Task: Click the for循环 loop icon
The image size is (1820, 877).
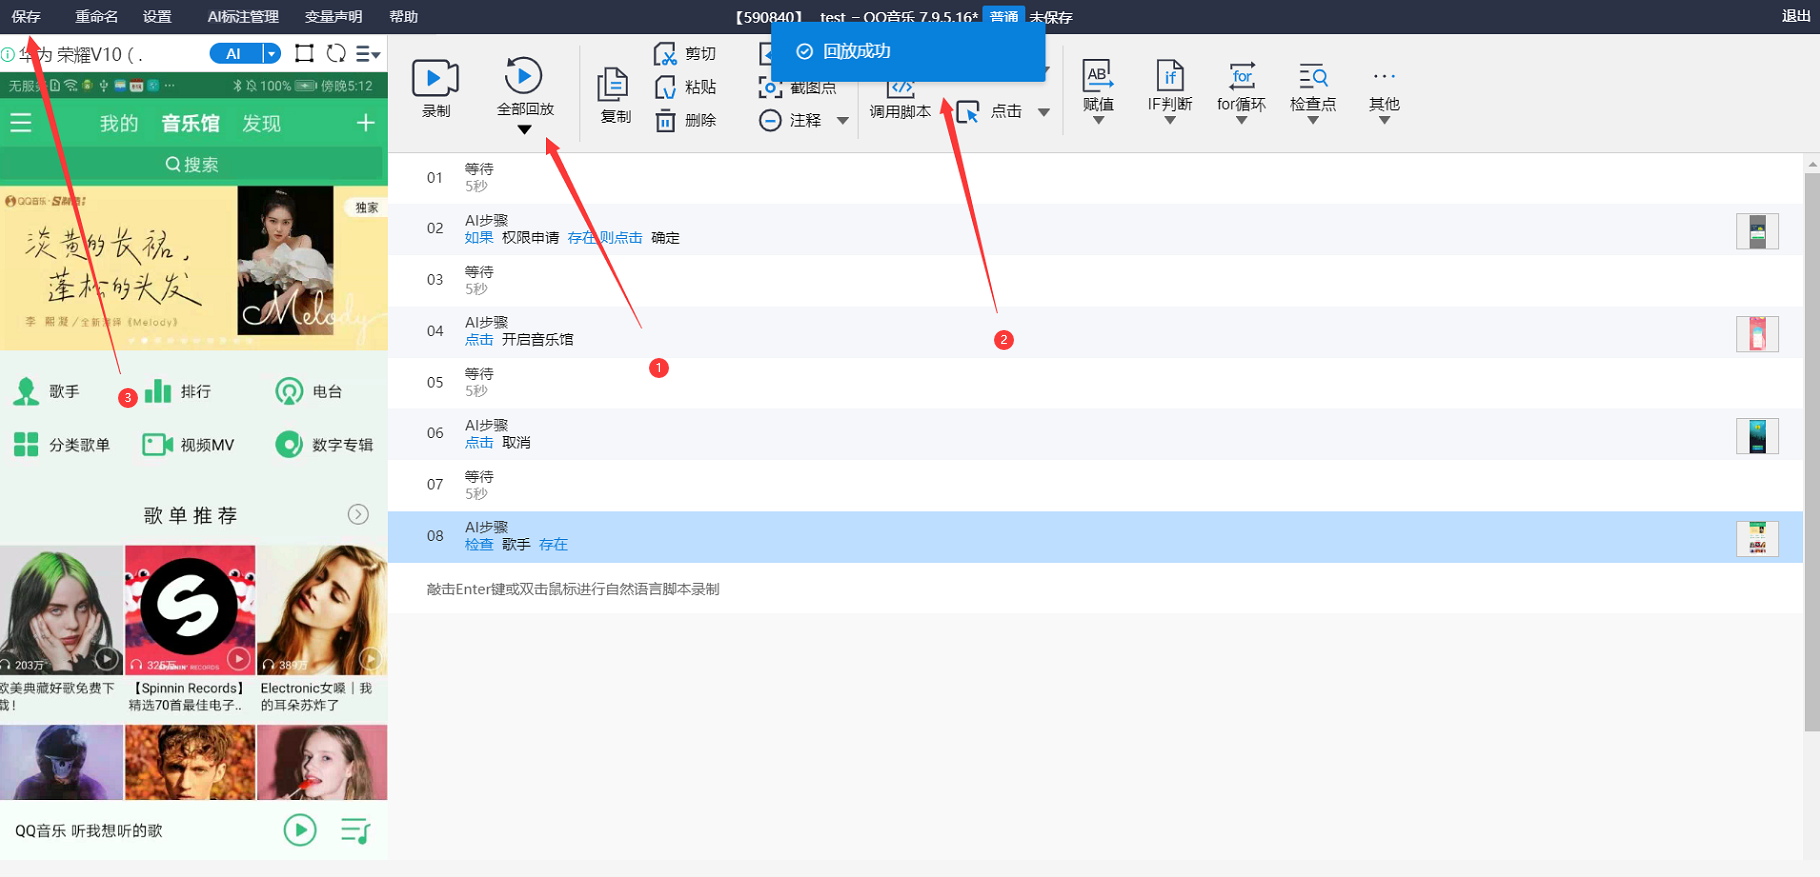Action: point(1242,75)
